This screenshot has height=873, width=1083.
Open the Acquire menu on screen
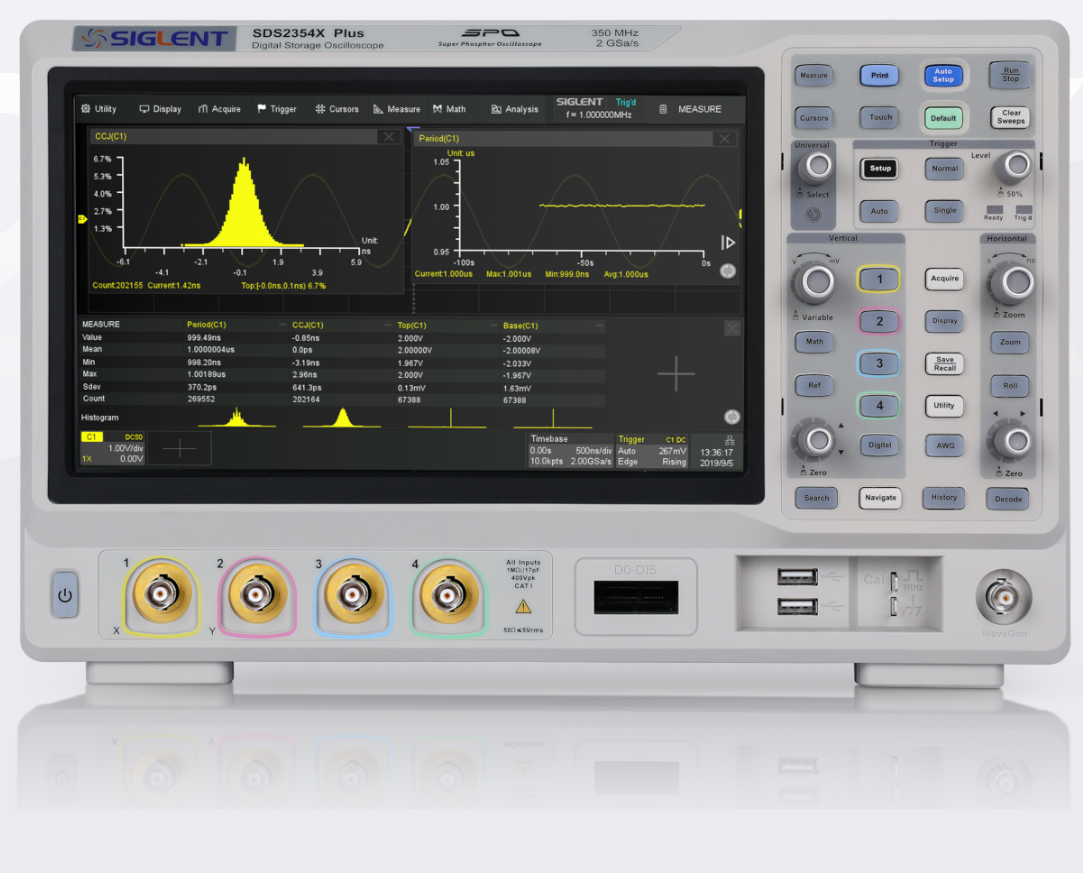[220, 109]
